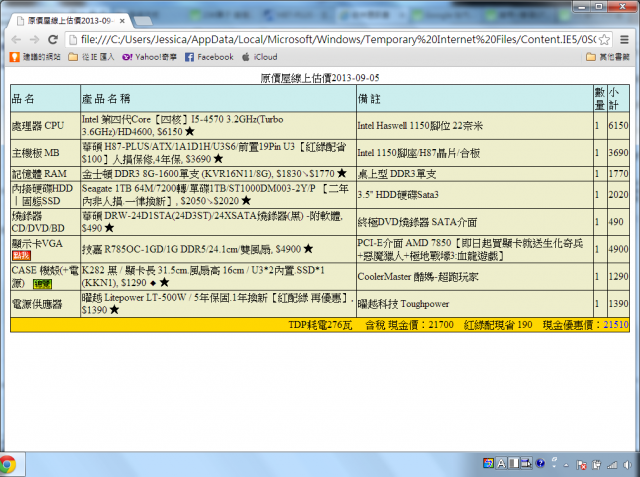Open the Chrome hamburger menu
Viewport: 640px width, 477px height.
624,40
